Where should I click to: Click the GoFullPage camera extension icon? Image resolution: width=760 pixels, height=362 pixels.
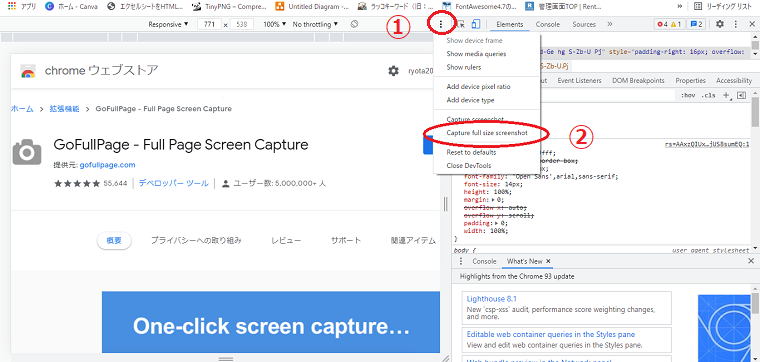click(27, 152)
